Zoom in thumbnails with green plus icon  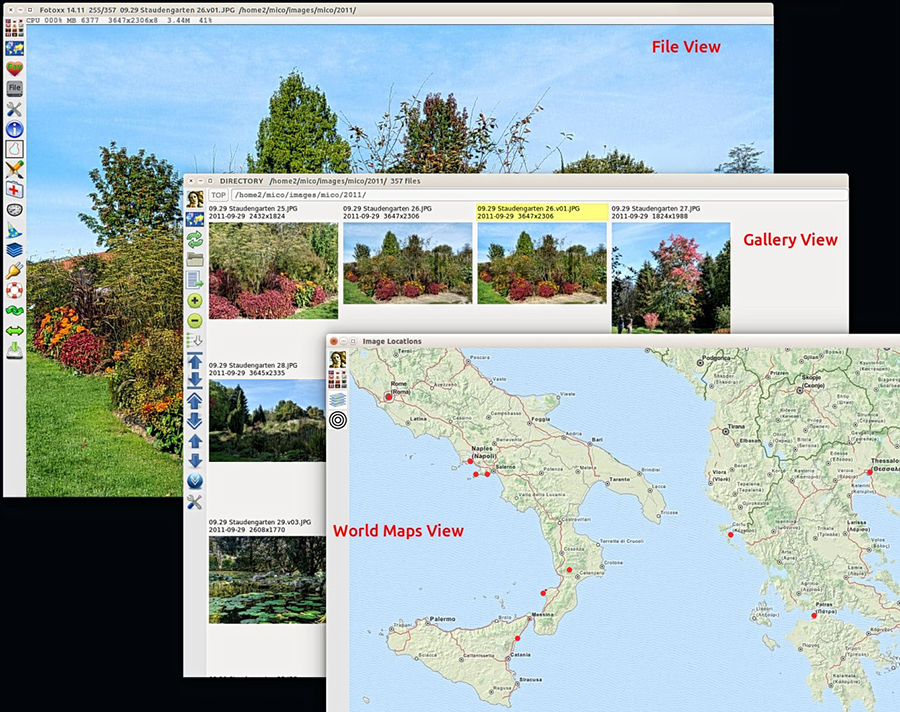point(195,300)
